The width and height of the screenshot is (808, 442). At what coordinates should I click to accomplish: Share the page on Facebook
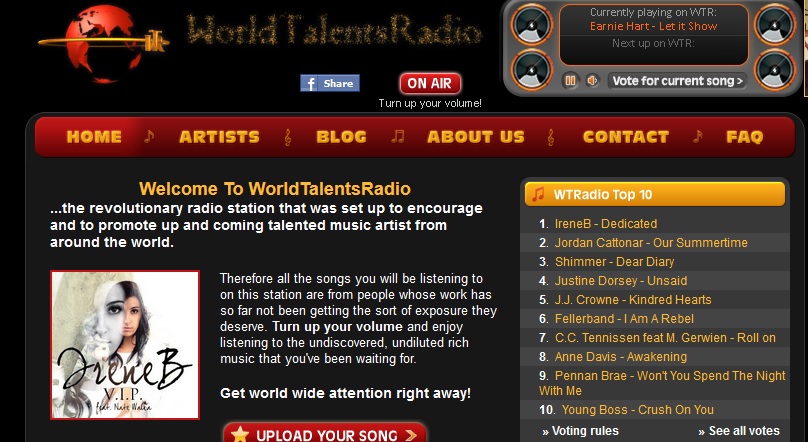330,83
